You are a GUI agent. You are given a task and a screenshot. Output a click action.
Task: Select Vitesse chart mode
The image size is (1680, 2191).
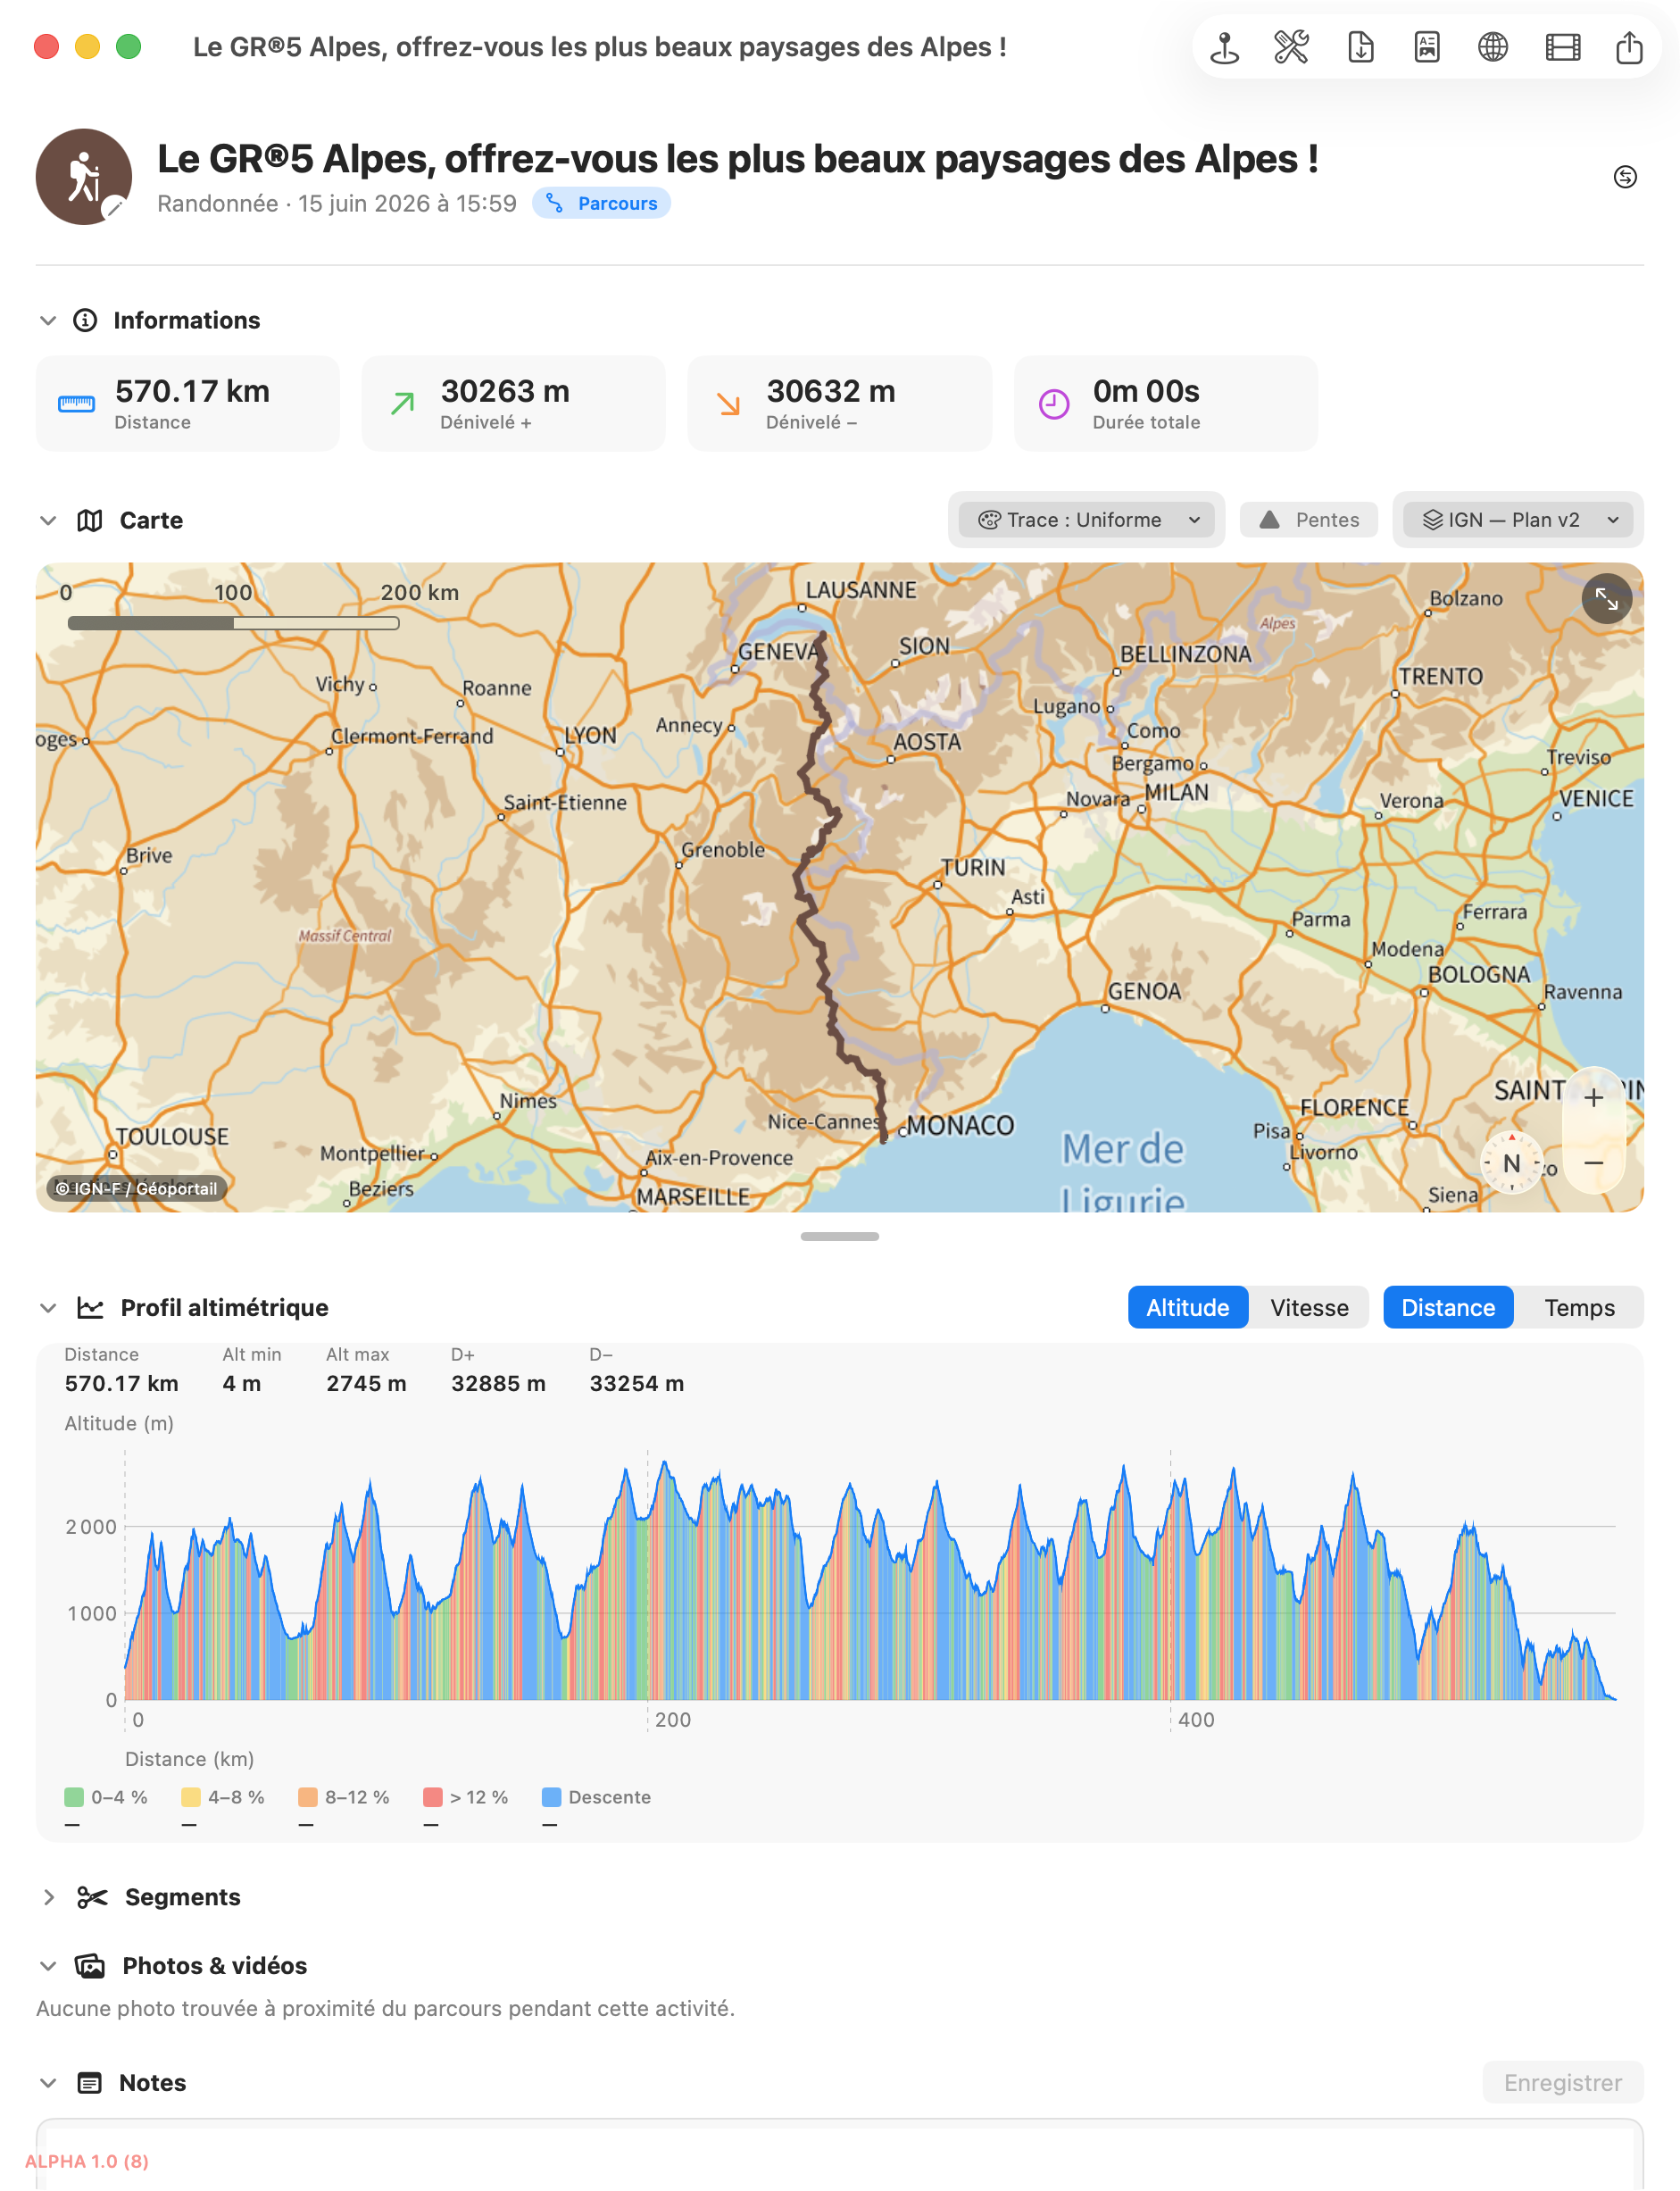coord(1309,1308)
